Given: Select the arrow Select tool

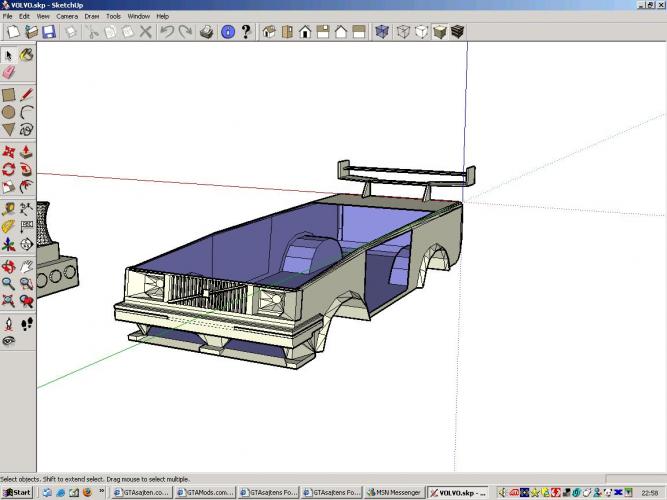Looking at the screenshot, I should (x=9, y=55).
